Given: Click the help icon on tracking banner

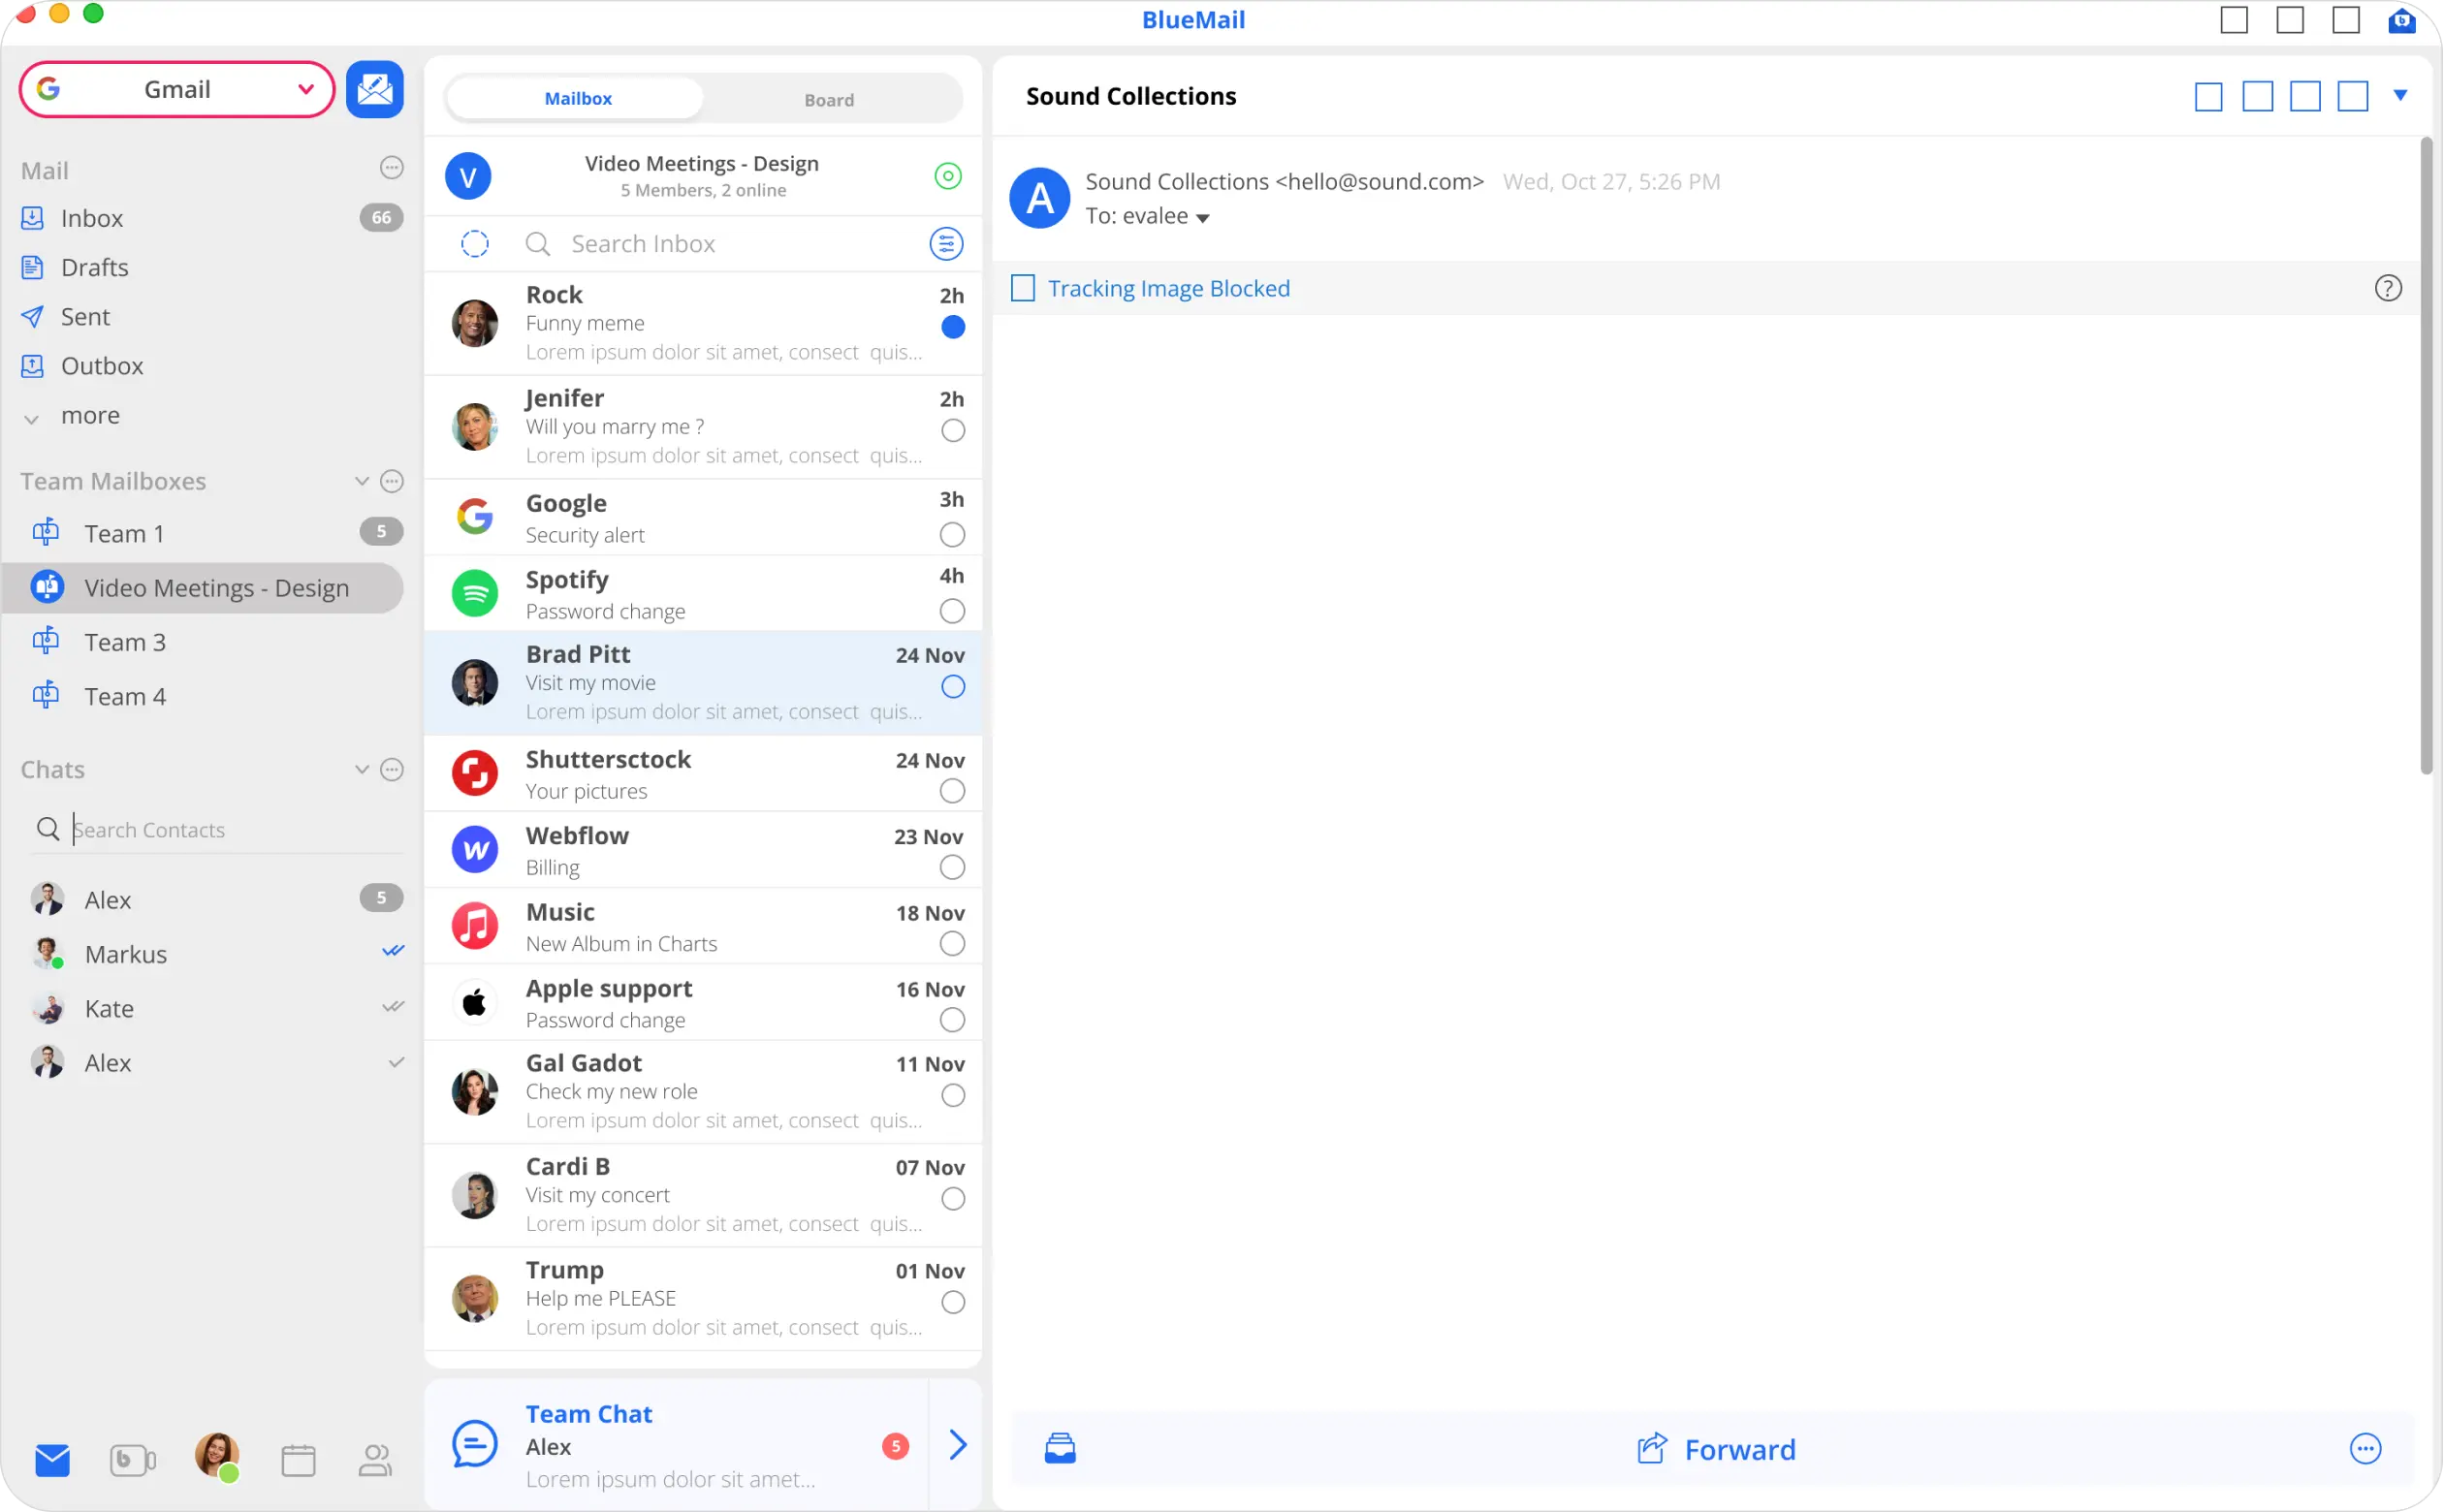Looking at the screenshot, I should click(x=2387, y=289).
